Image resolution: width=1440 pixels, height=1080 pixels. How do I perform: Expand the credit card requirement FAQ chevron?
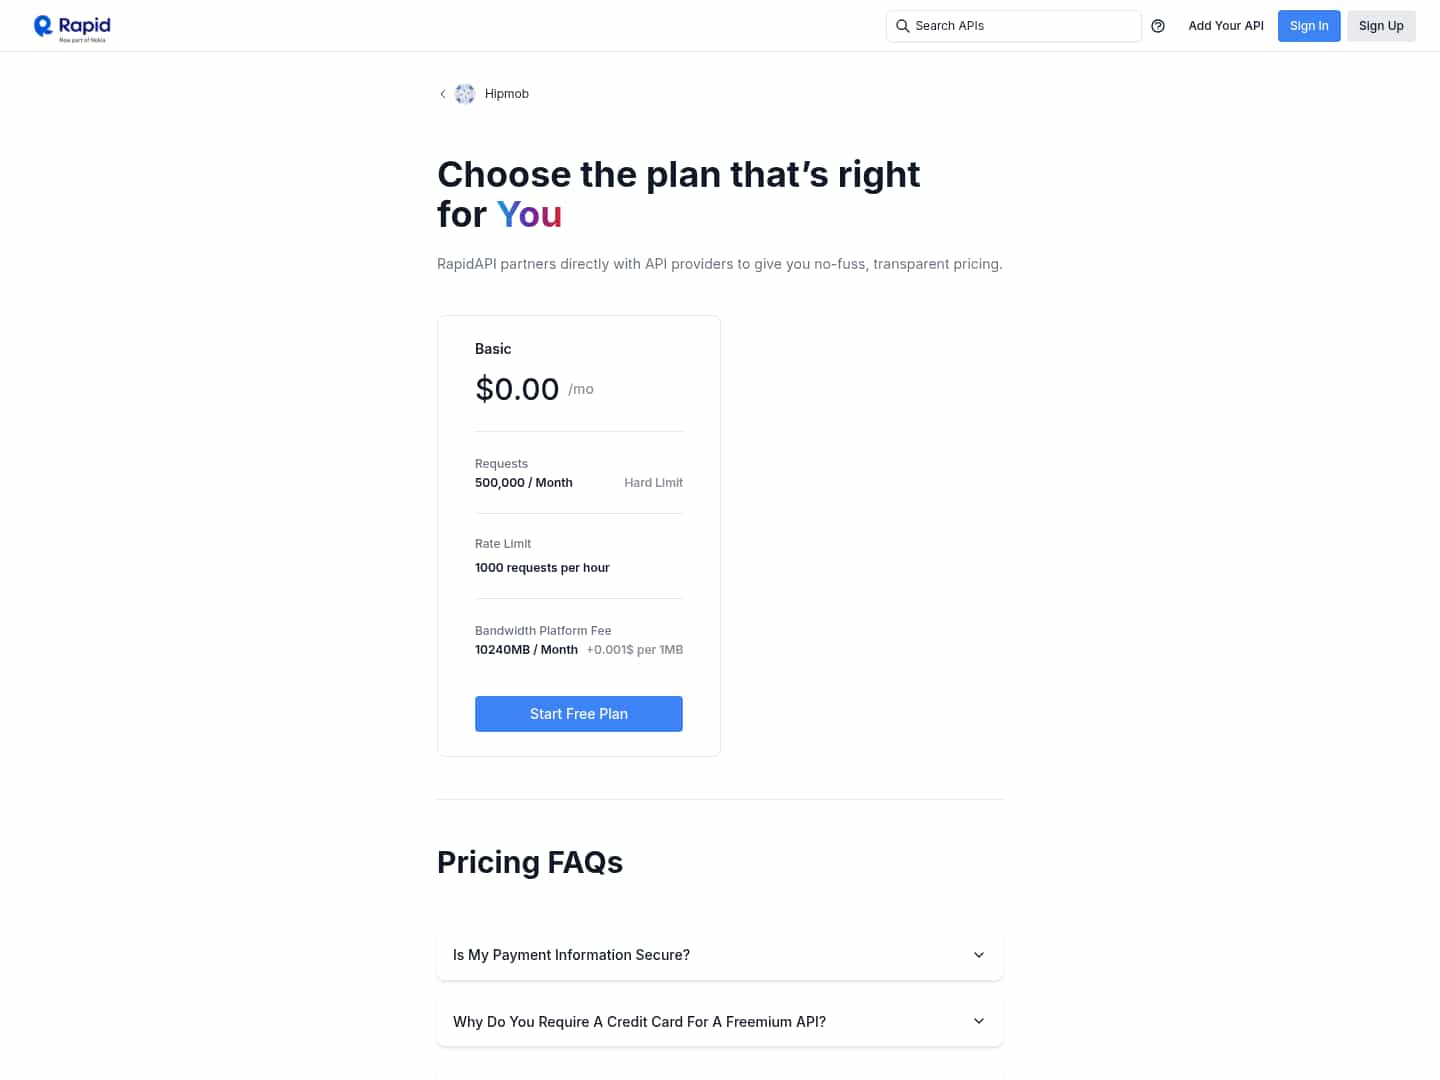pyautogui.click(x=979, y=1021)
